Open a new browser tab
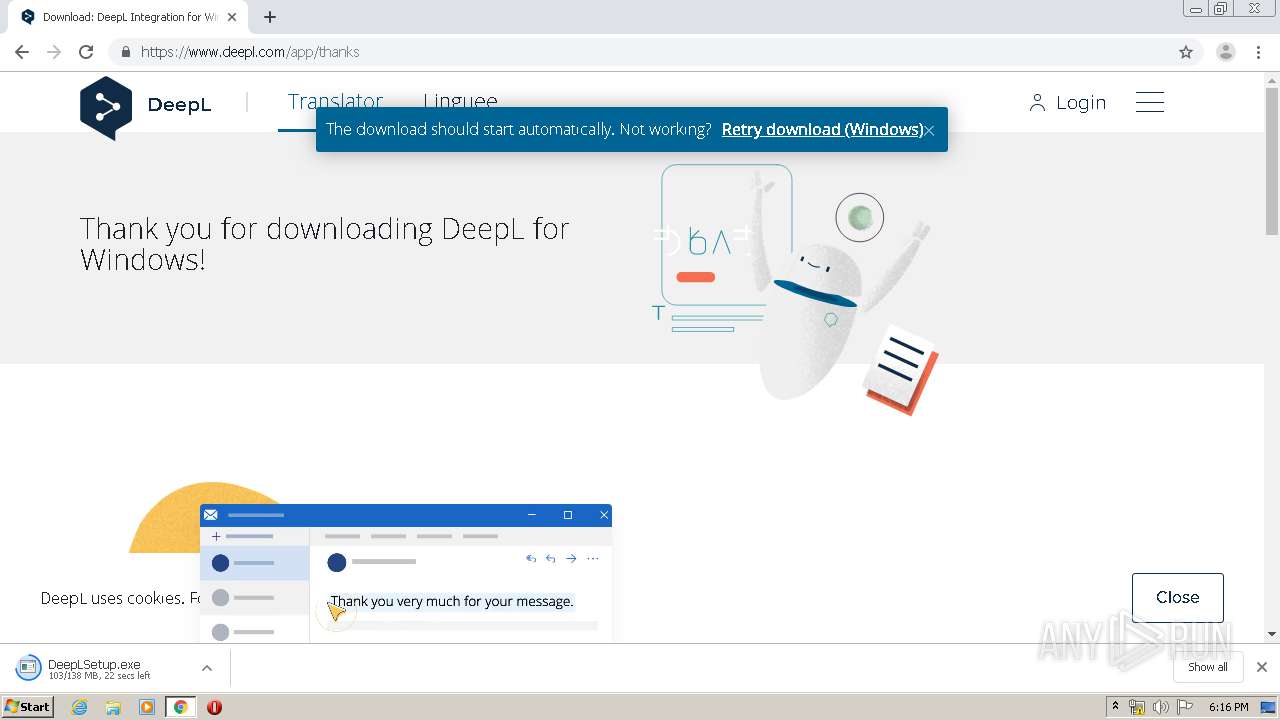 270,17
